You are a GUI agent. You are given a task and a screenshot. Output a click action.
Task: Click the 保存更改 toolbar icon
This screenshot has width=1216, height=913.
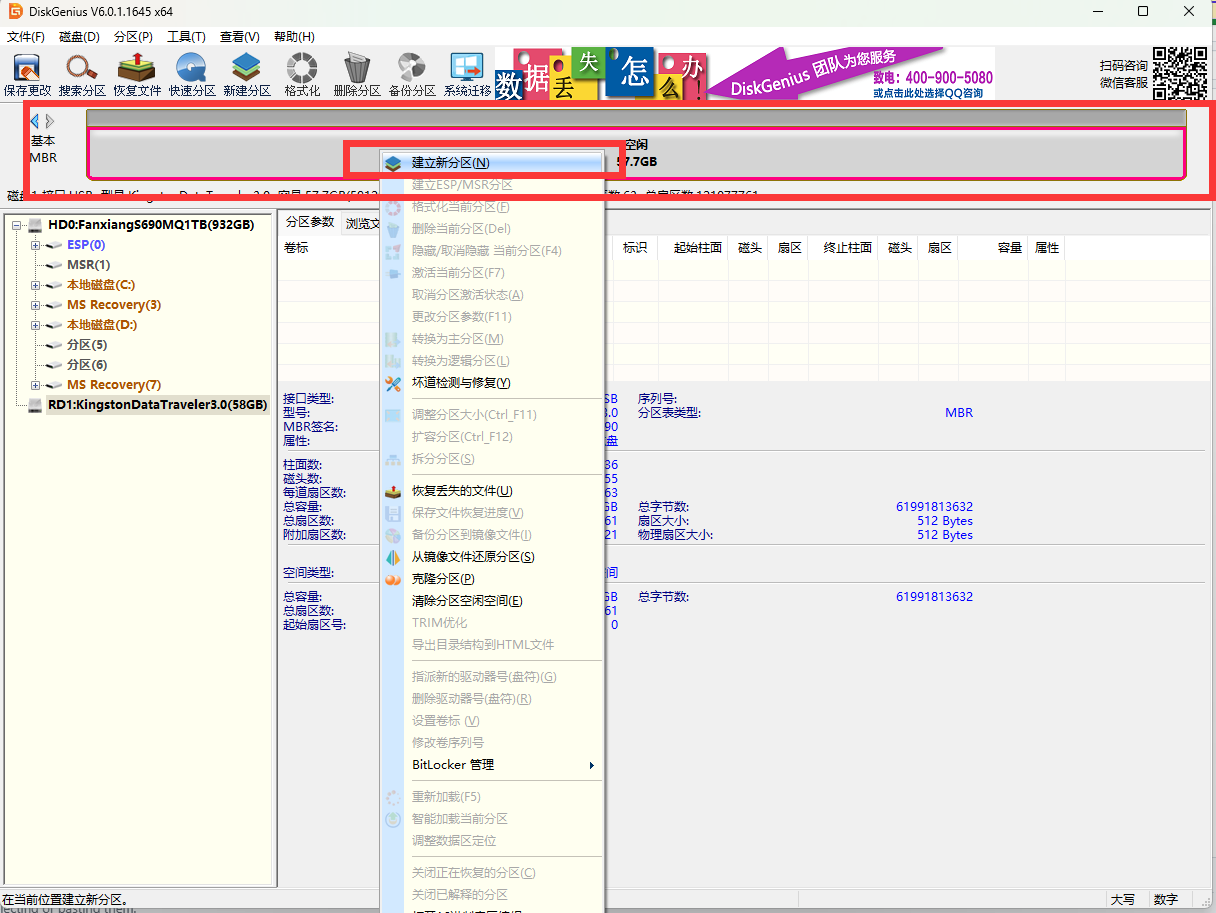click(27, 75)
